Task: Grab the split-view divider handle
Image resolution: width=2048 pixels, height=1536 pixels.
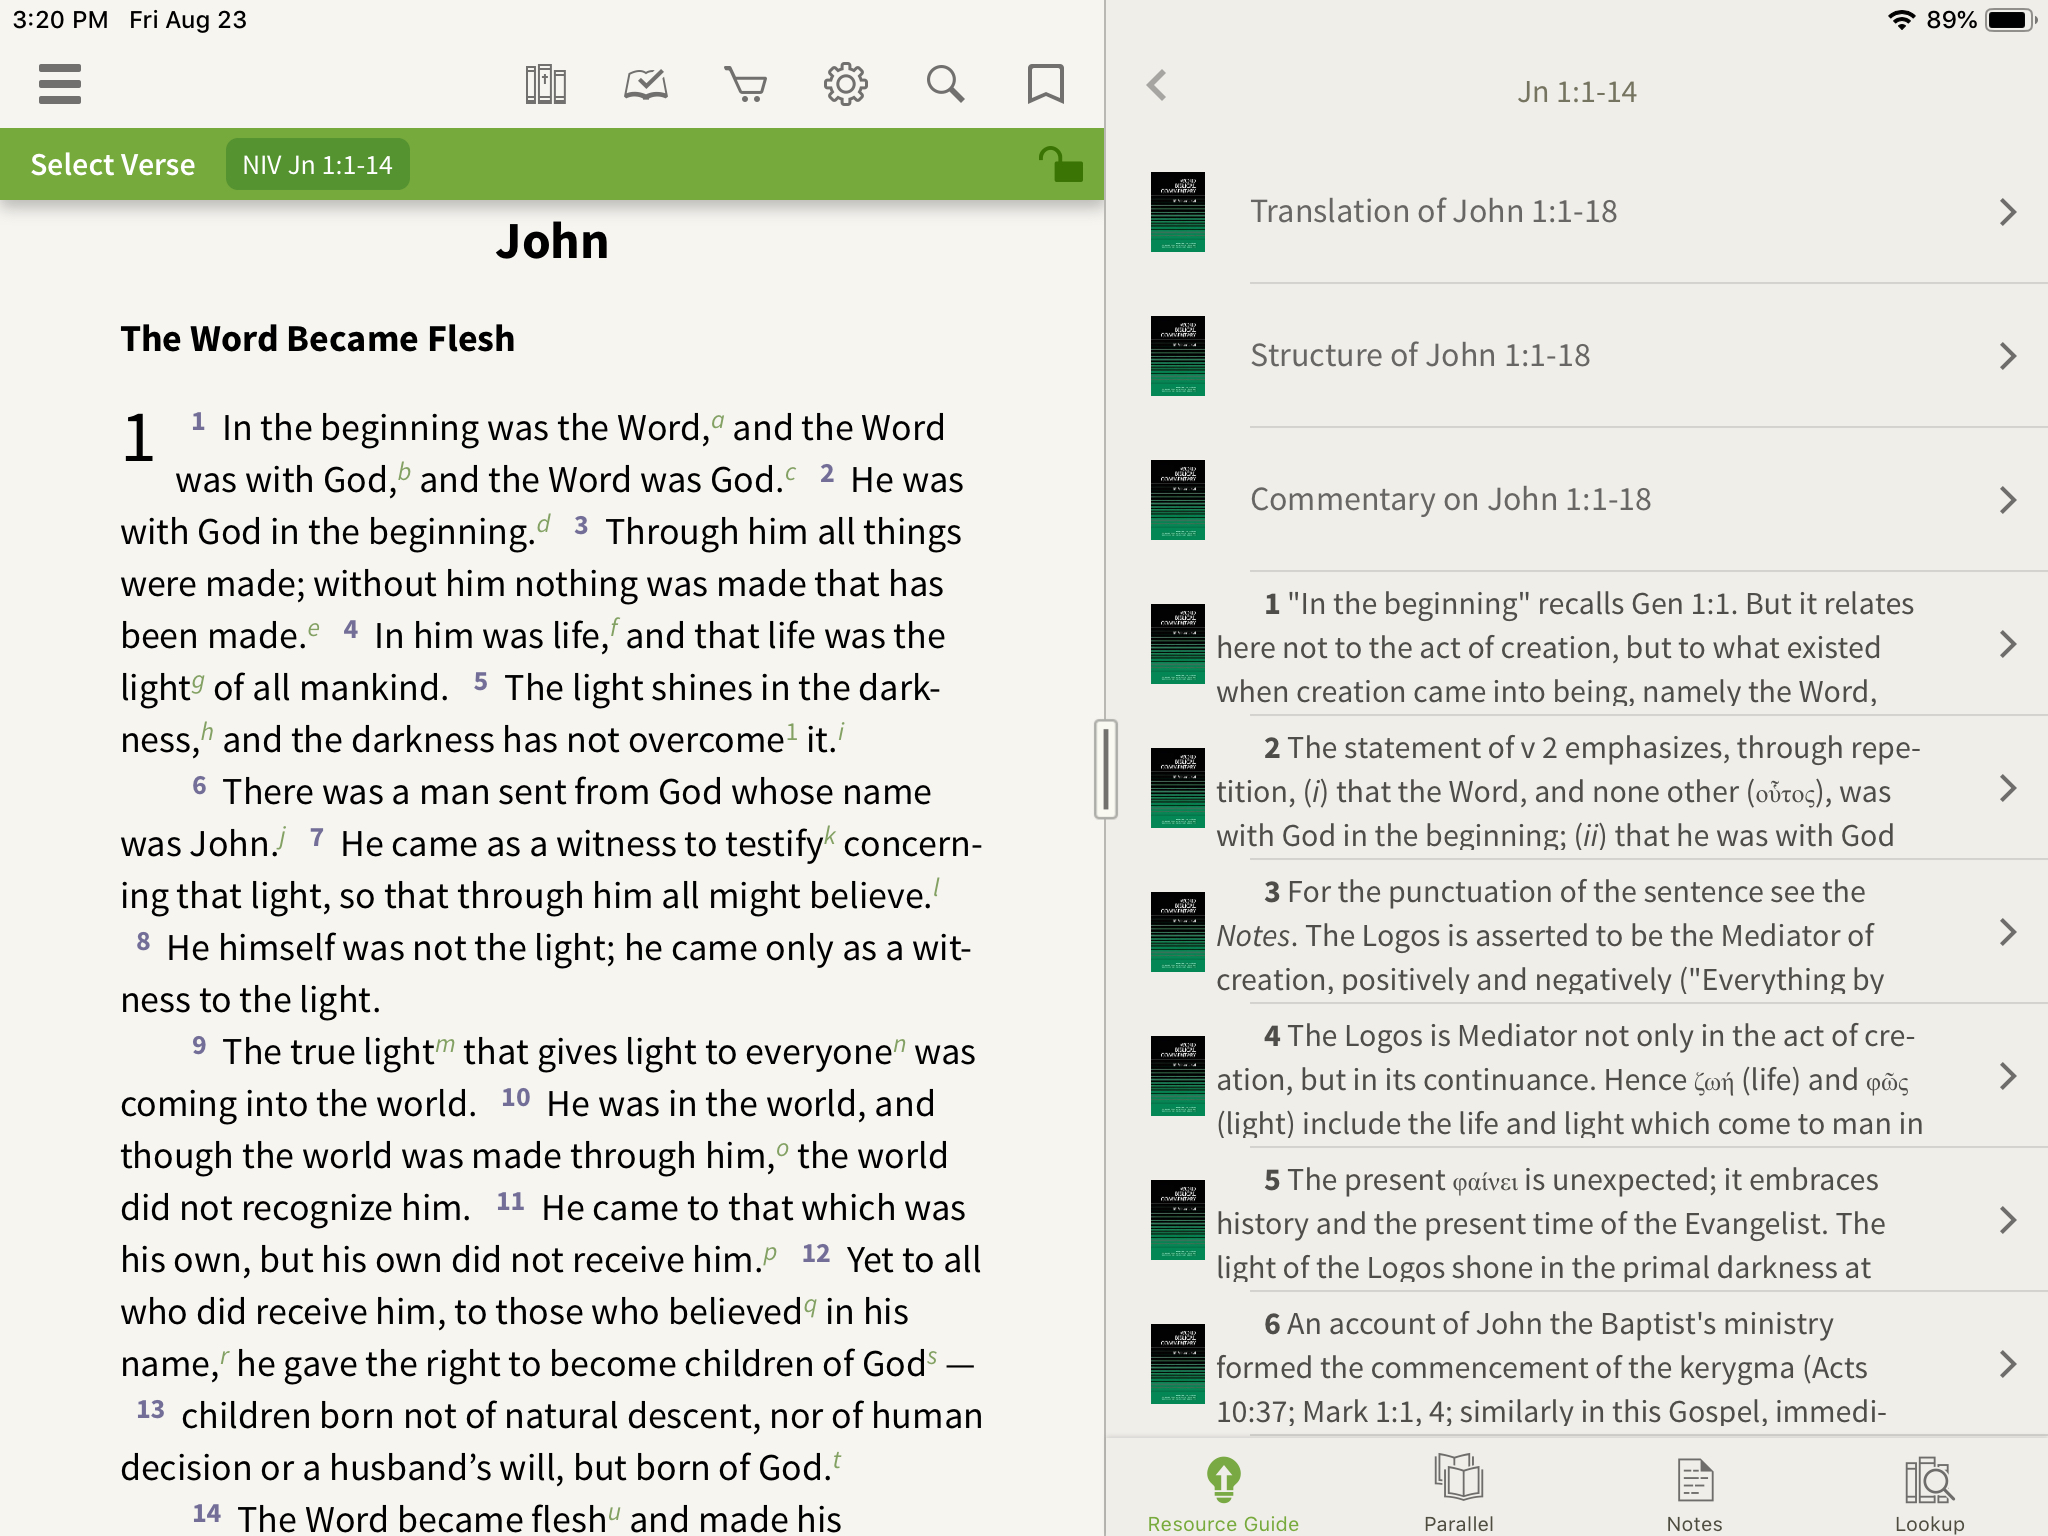Action: tap(1105, 769)
